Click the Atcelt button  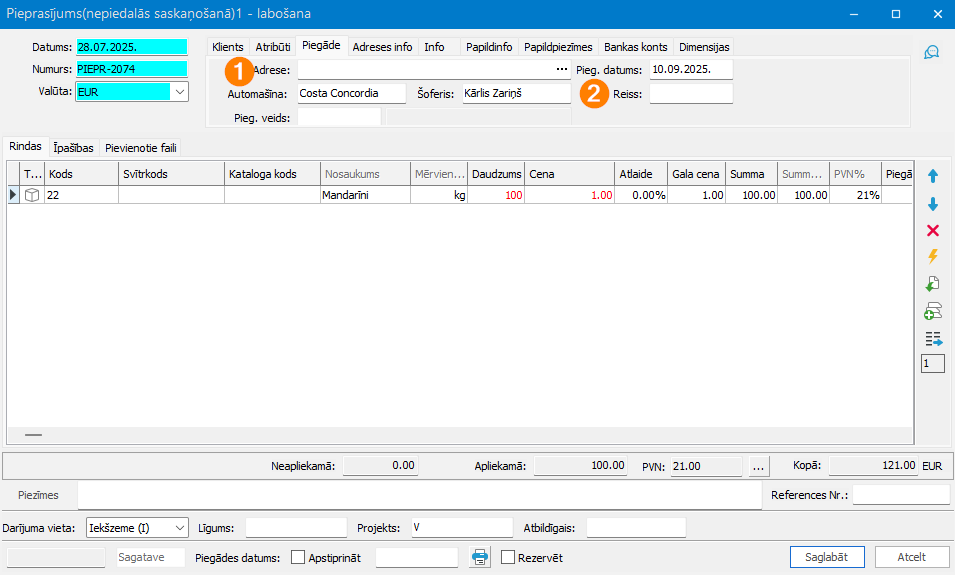[x=911, y=557]
